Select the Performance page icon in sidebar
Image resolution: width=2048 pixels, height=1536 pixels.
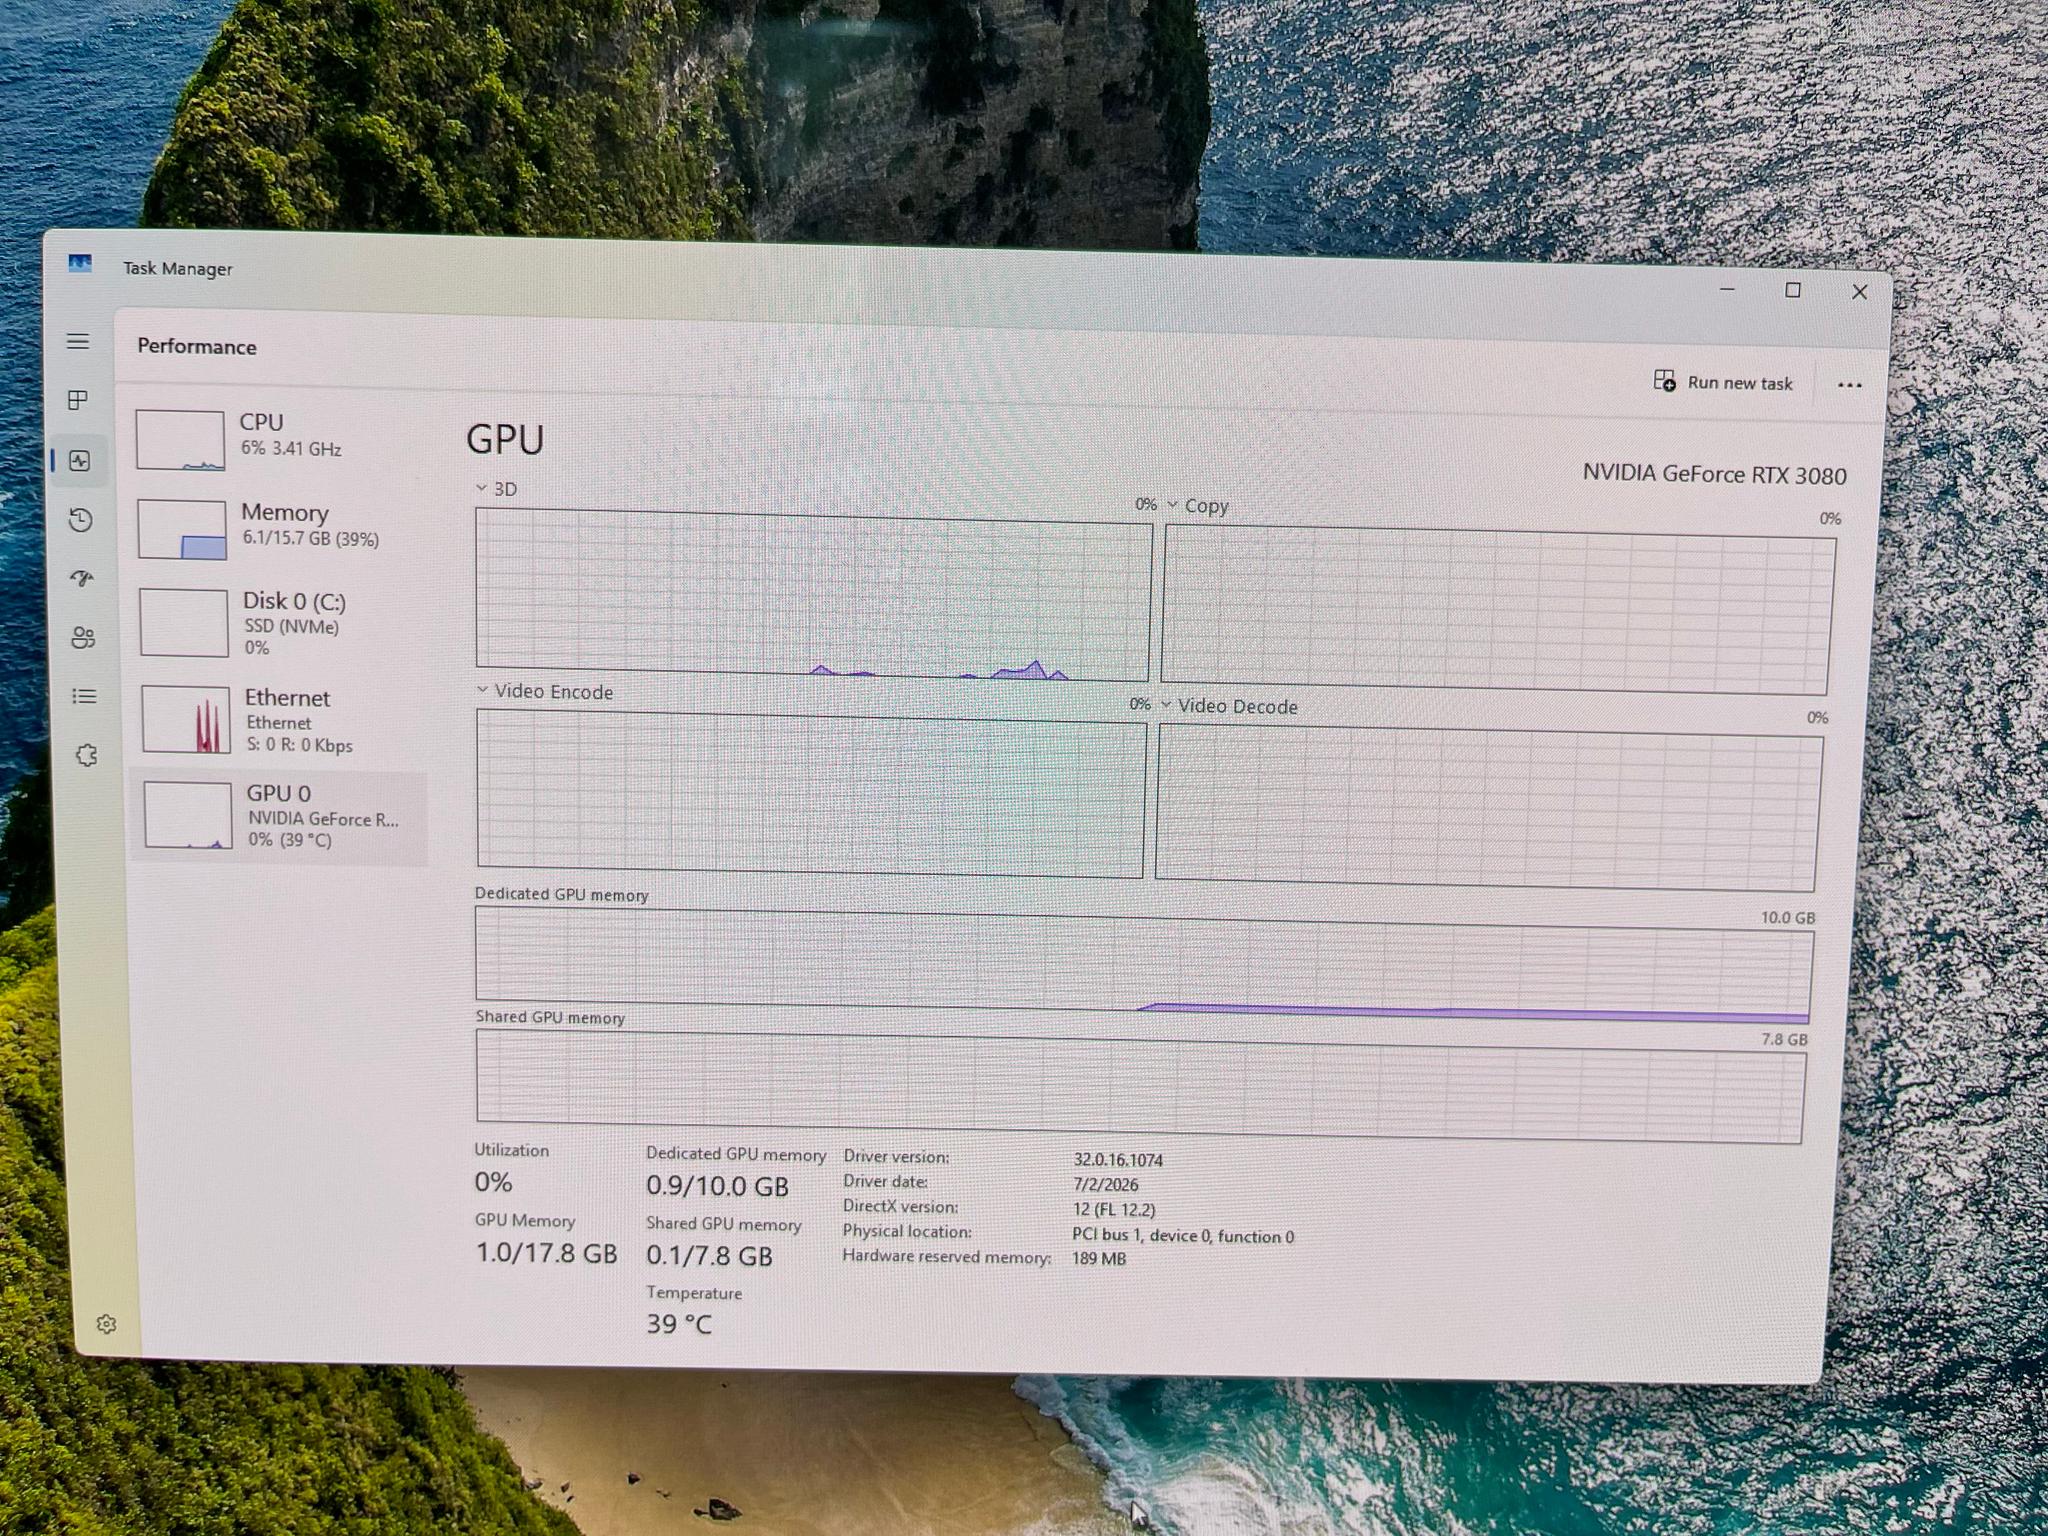[x=80, y=461]
